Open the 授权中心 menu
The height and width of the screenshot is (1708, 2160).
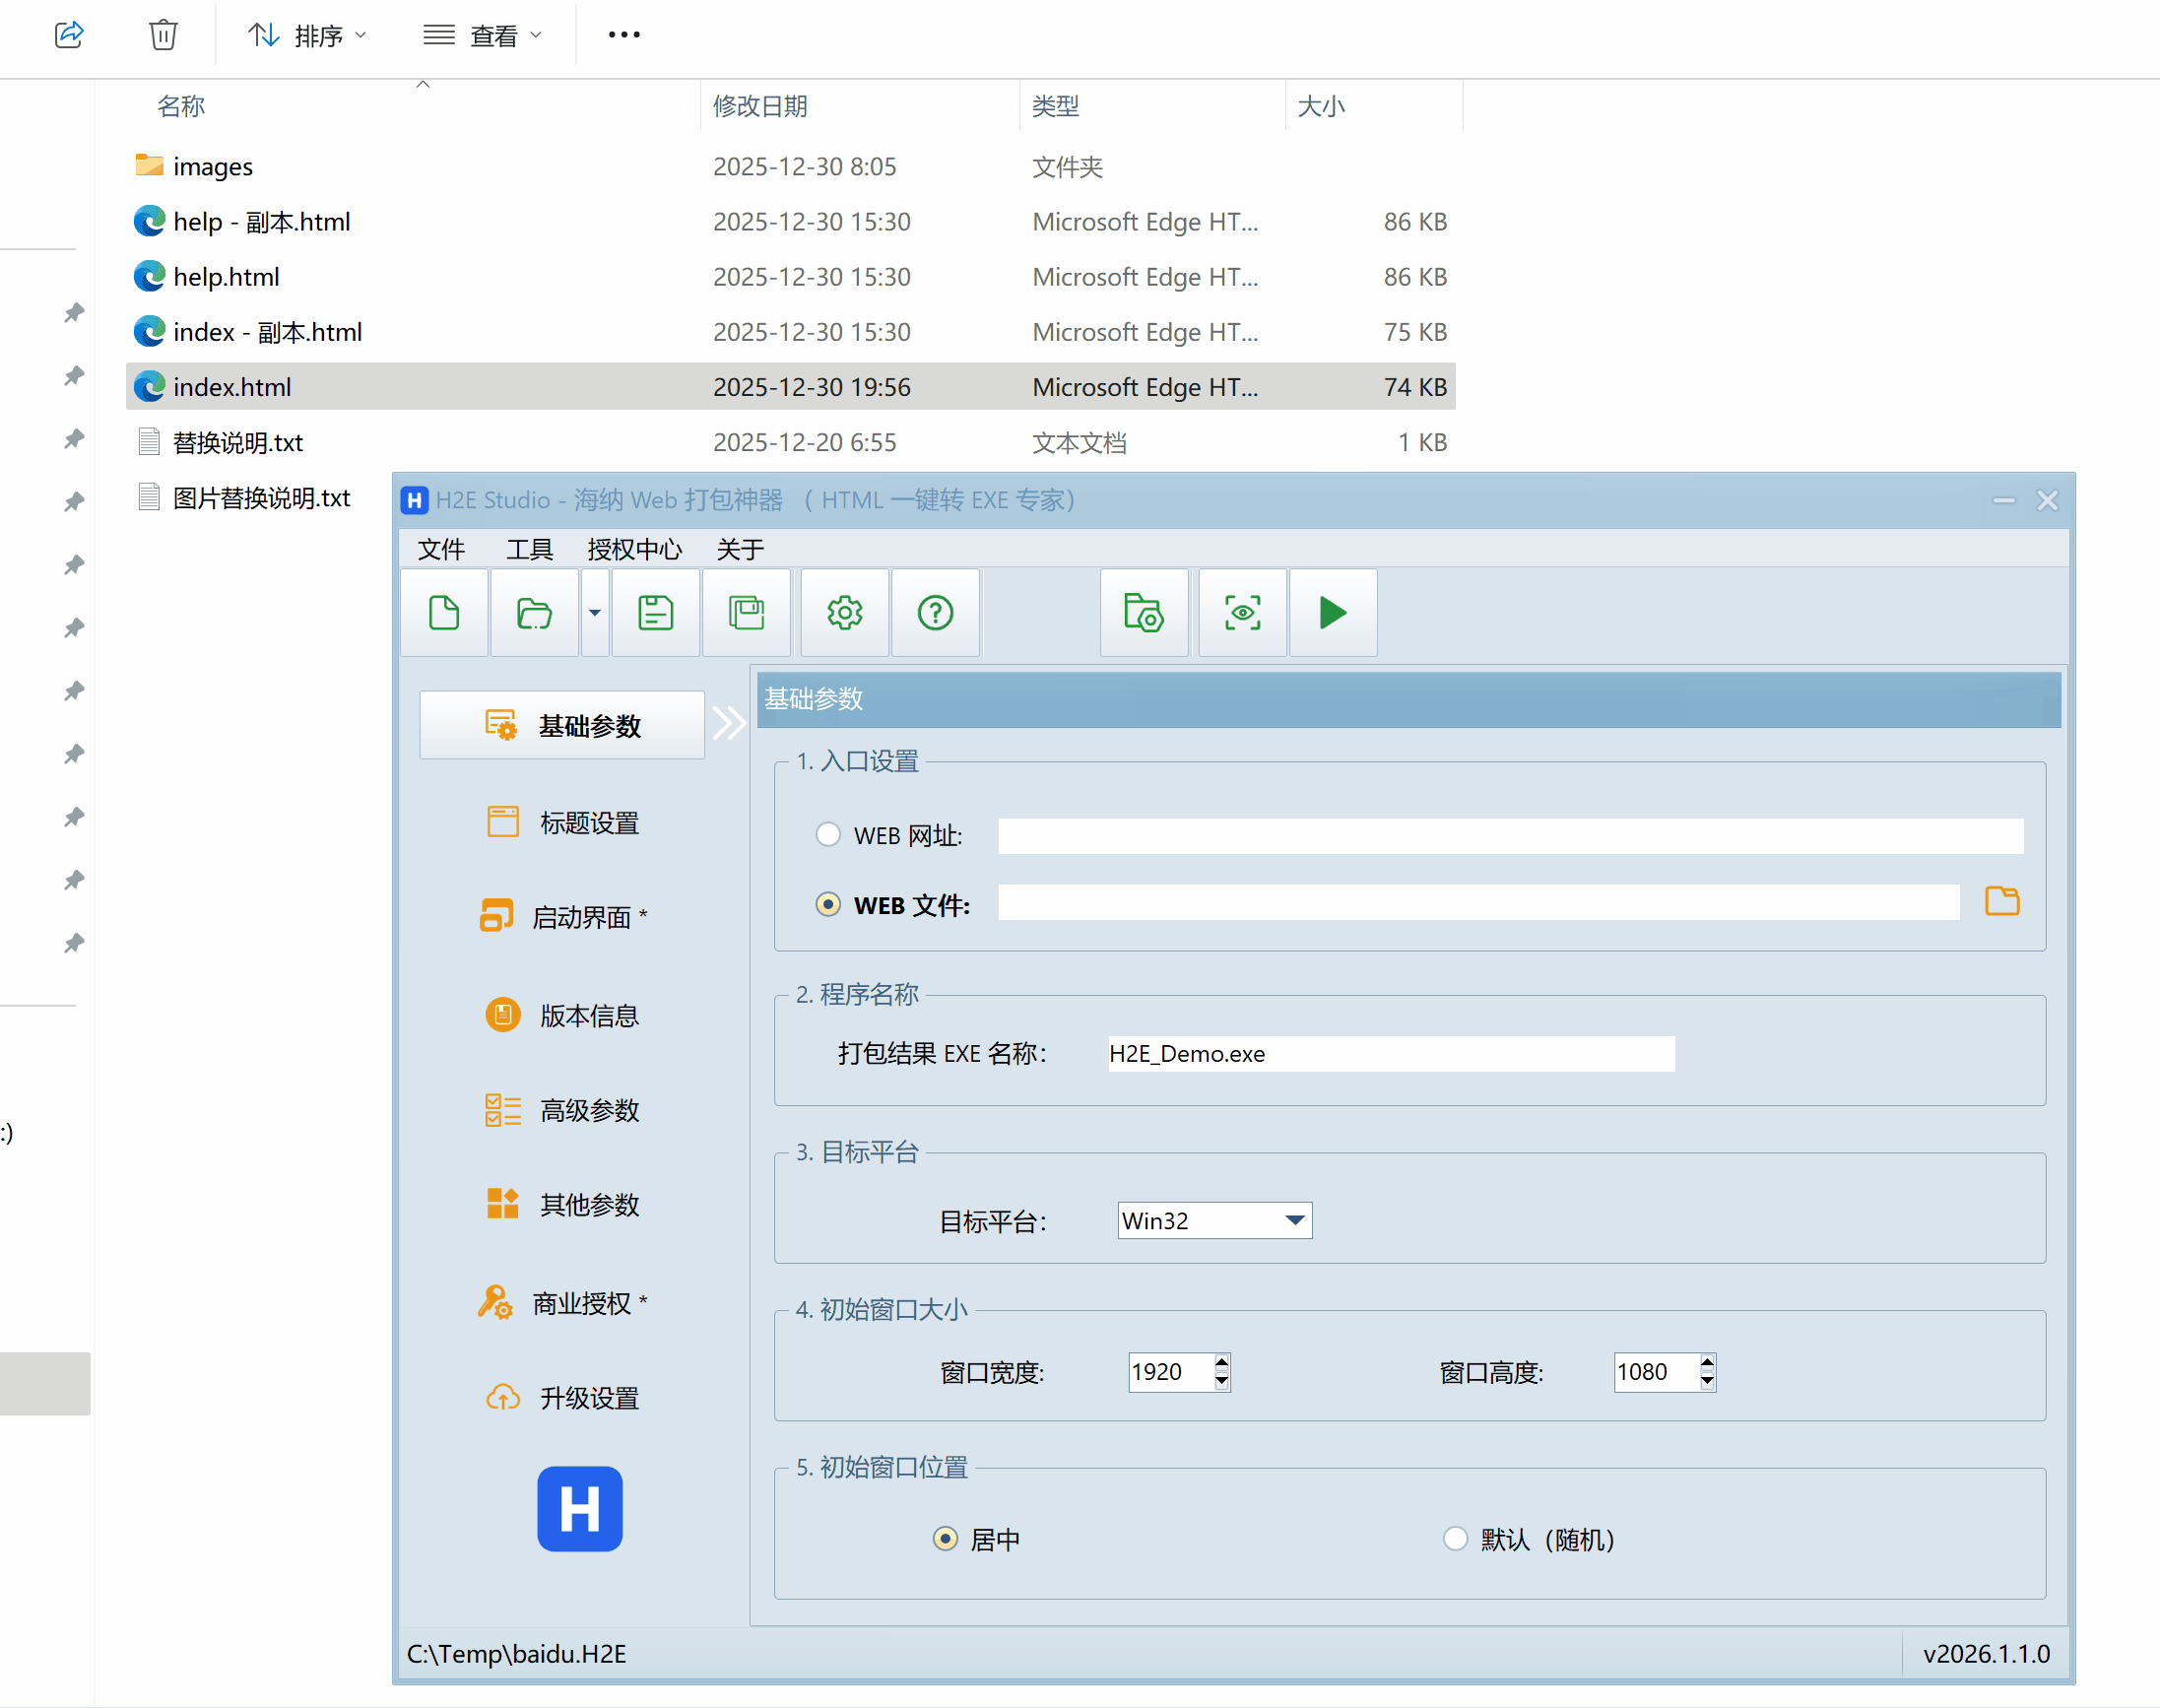(x=635, y=549)
